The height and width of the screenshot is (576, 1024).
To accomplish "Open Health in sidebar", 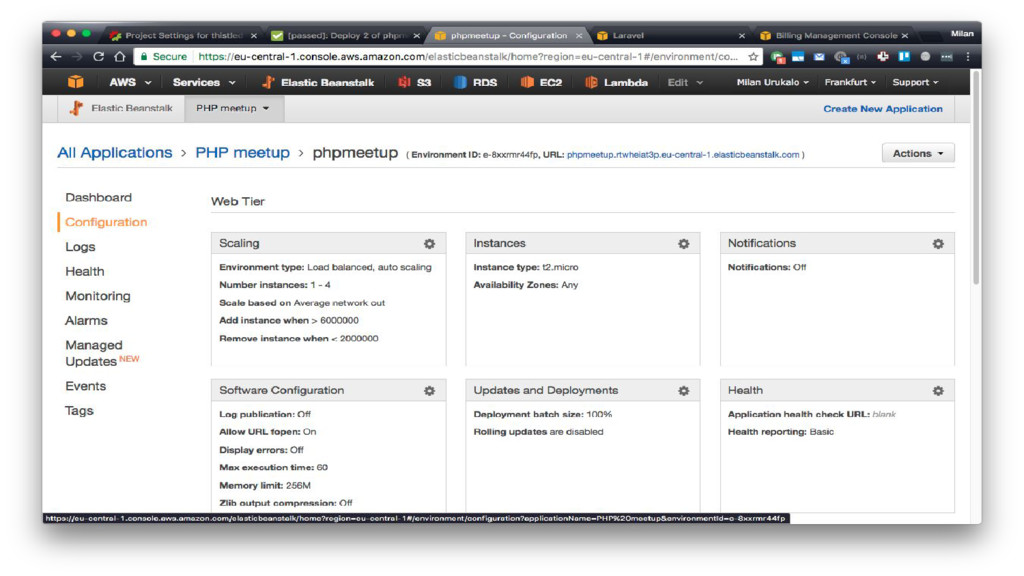I will pyautogui.click(x=84, y=271).
